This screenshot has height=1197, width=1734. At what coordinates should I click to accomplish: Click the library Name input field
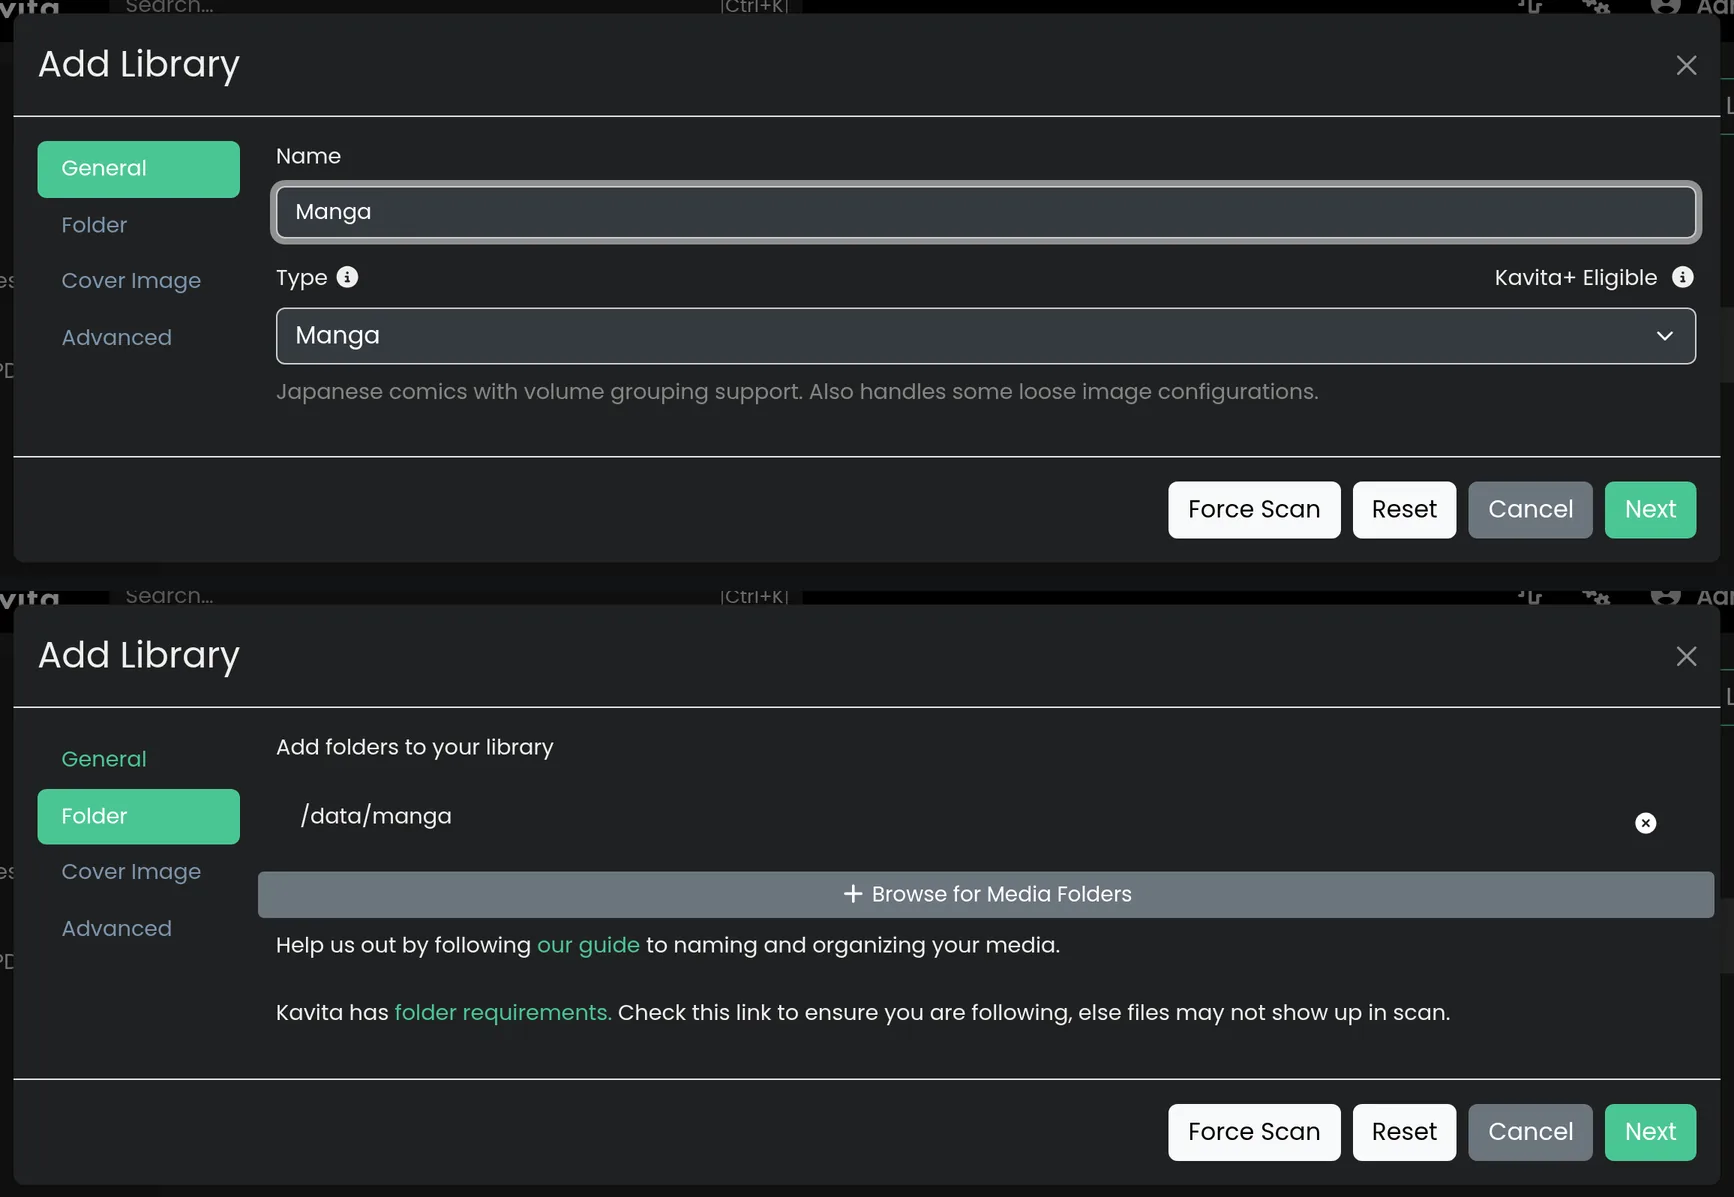[985, 212]
